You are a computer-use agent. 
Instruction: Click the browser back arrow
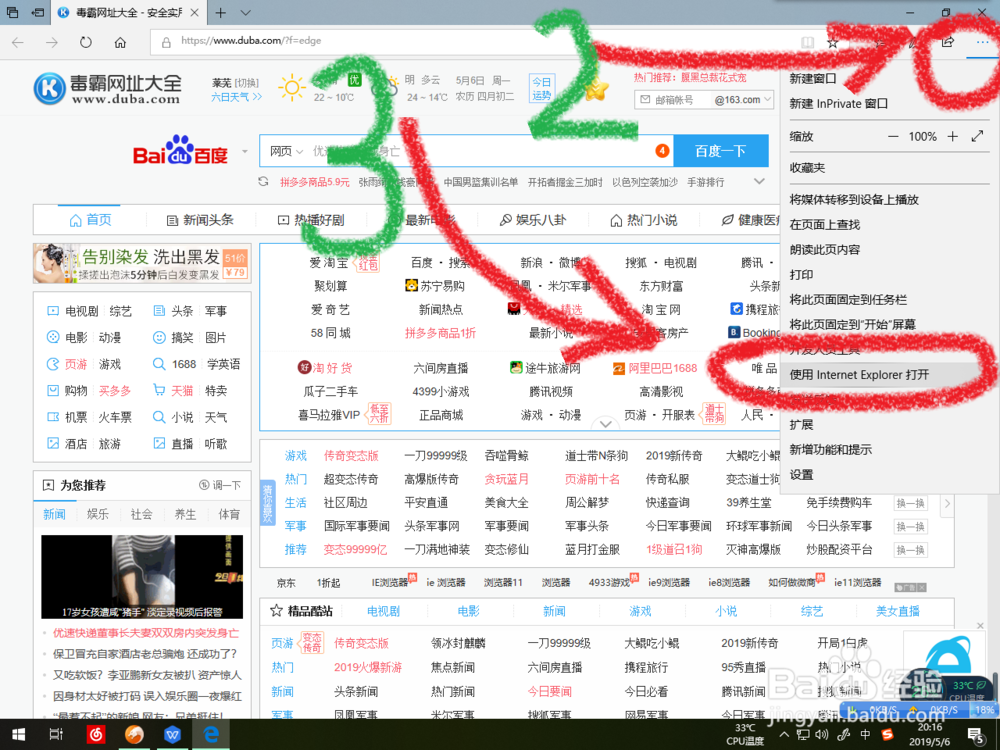pyautogui.click(x=18, y=42)
